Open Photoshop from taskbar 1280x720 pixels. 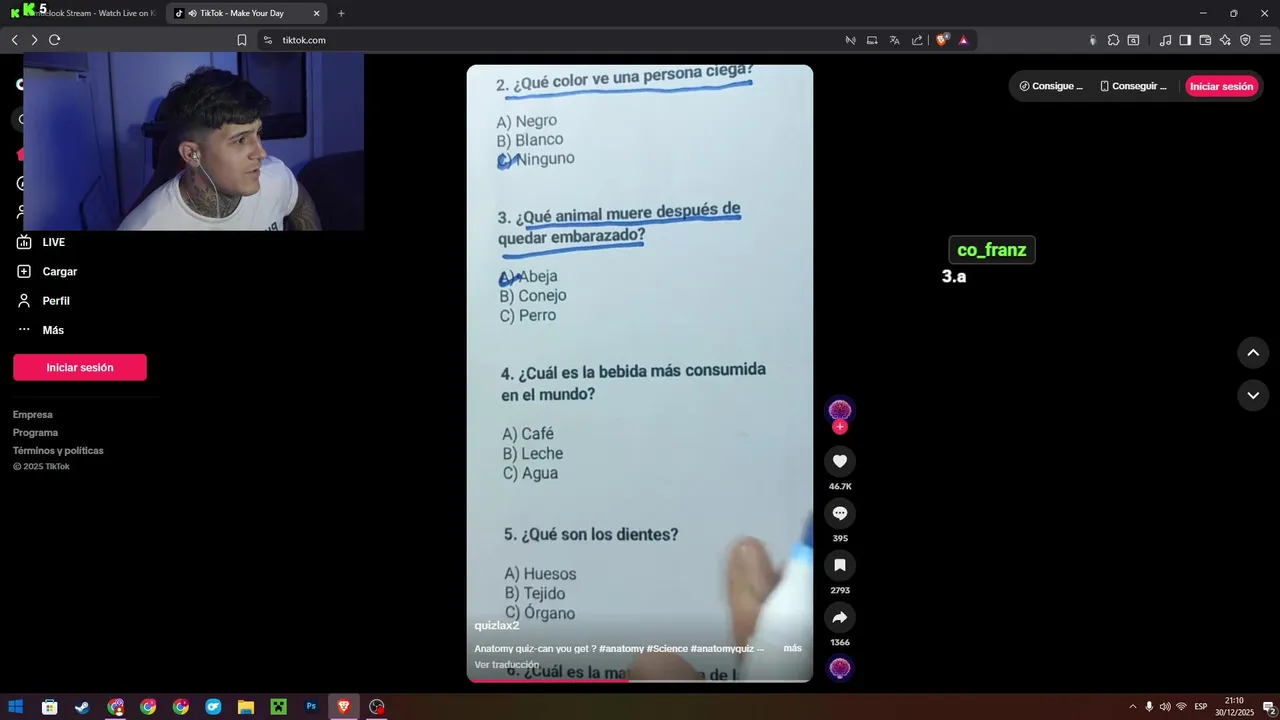pyautogui.click(x=311, y=706)
